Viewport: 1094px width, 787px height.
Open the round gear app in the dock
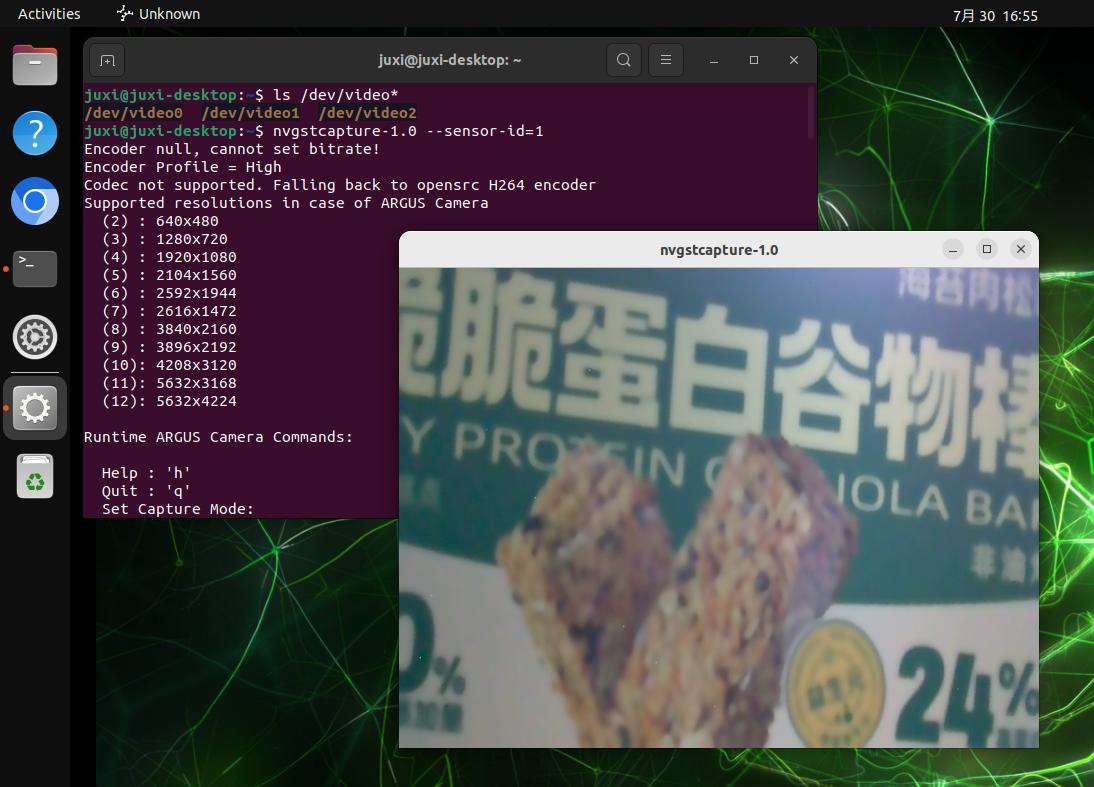click(x=35, y=337)
